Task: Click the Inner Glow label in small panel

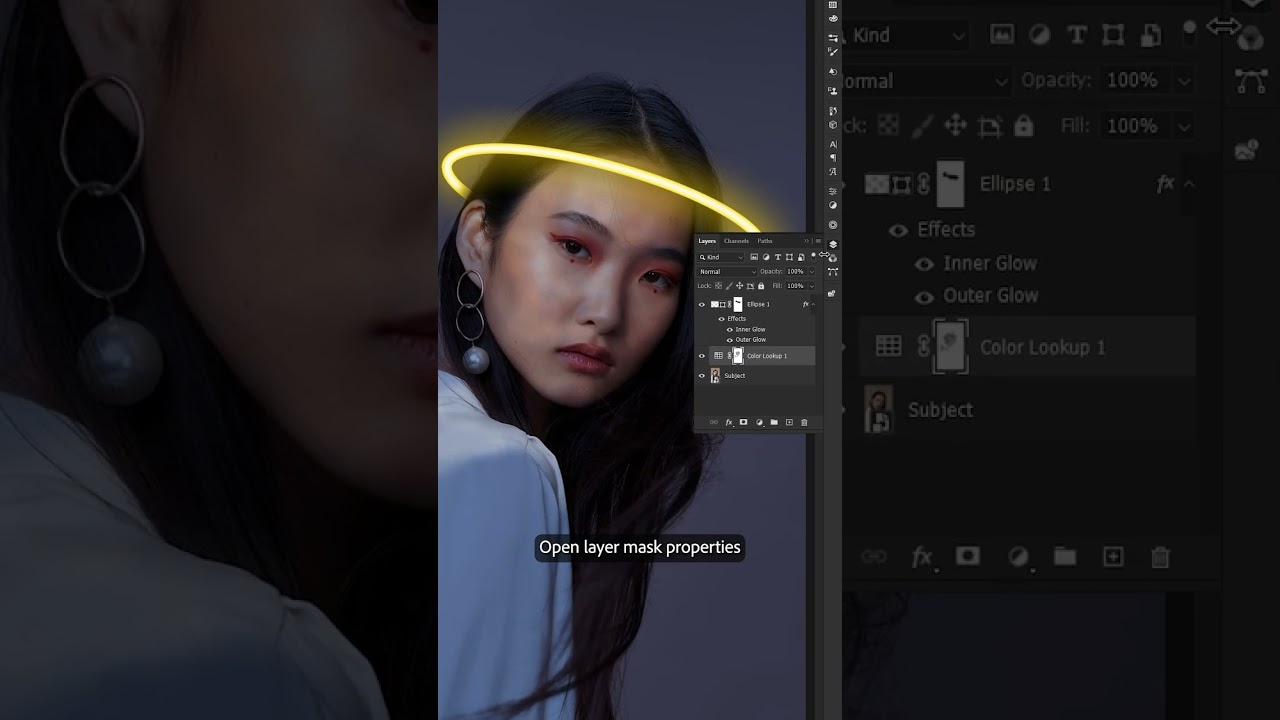Action: (751, 329)
